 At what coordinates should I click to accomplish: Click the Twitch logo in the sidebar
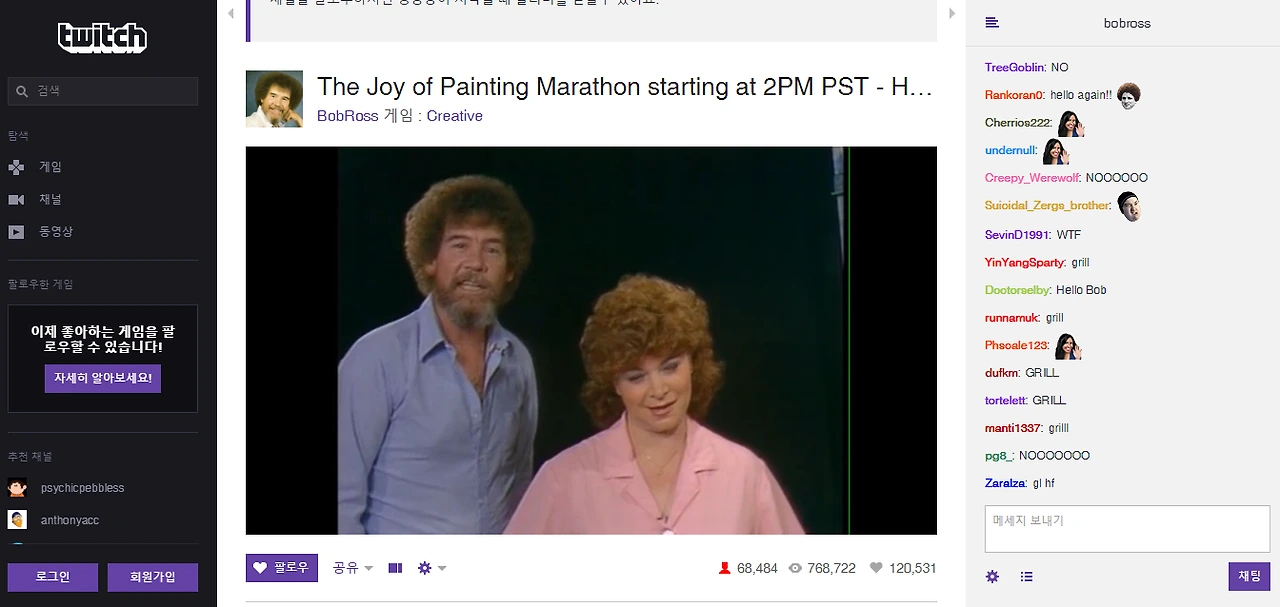[102, 38]
